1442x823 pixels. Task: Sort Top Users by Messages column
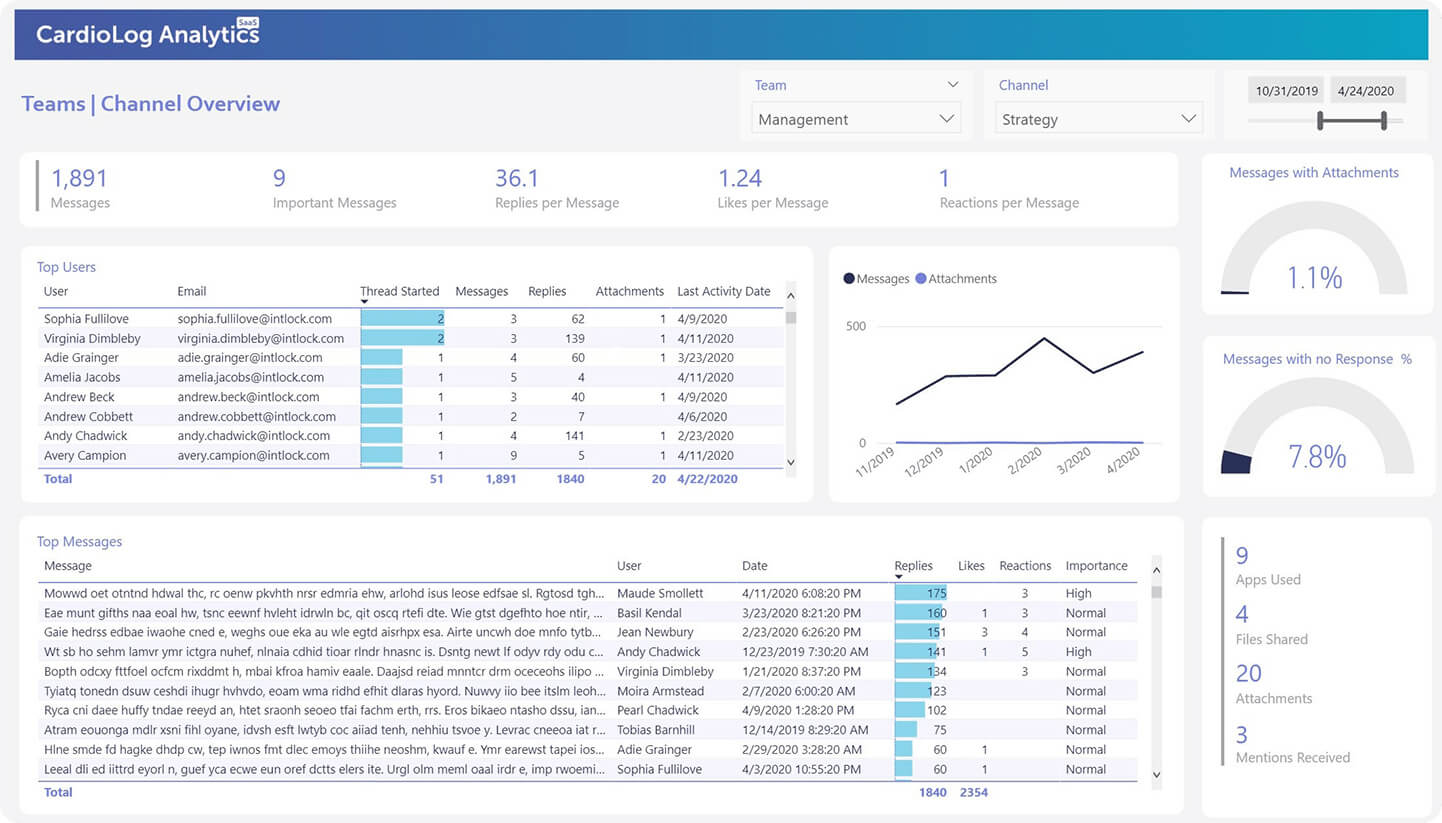click(x=481, y=291)
